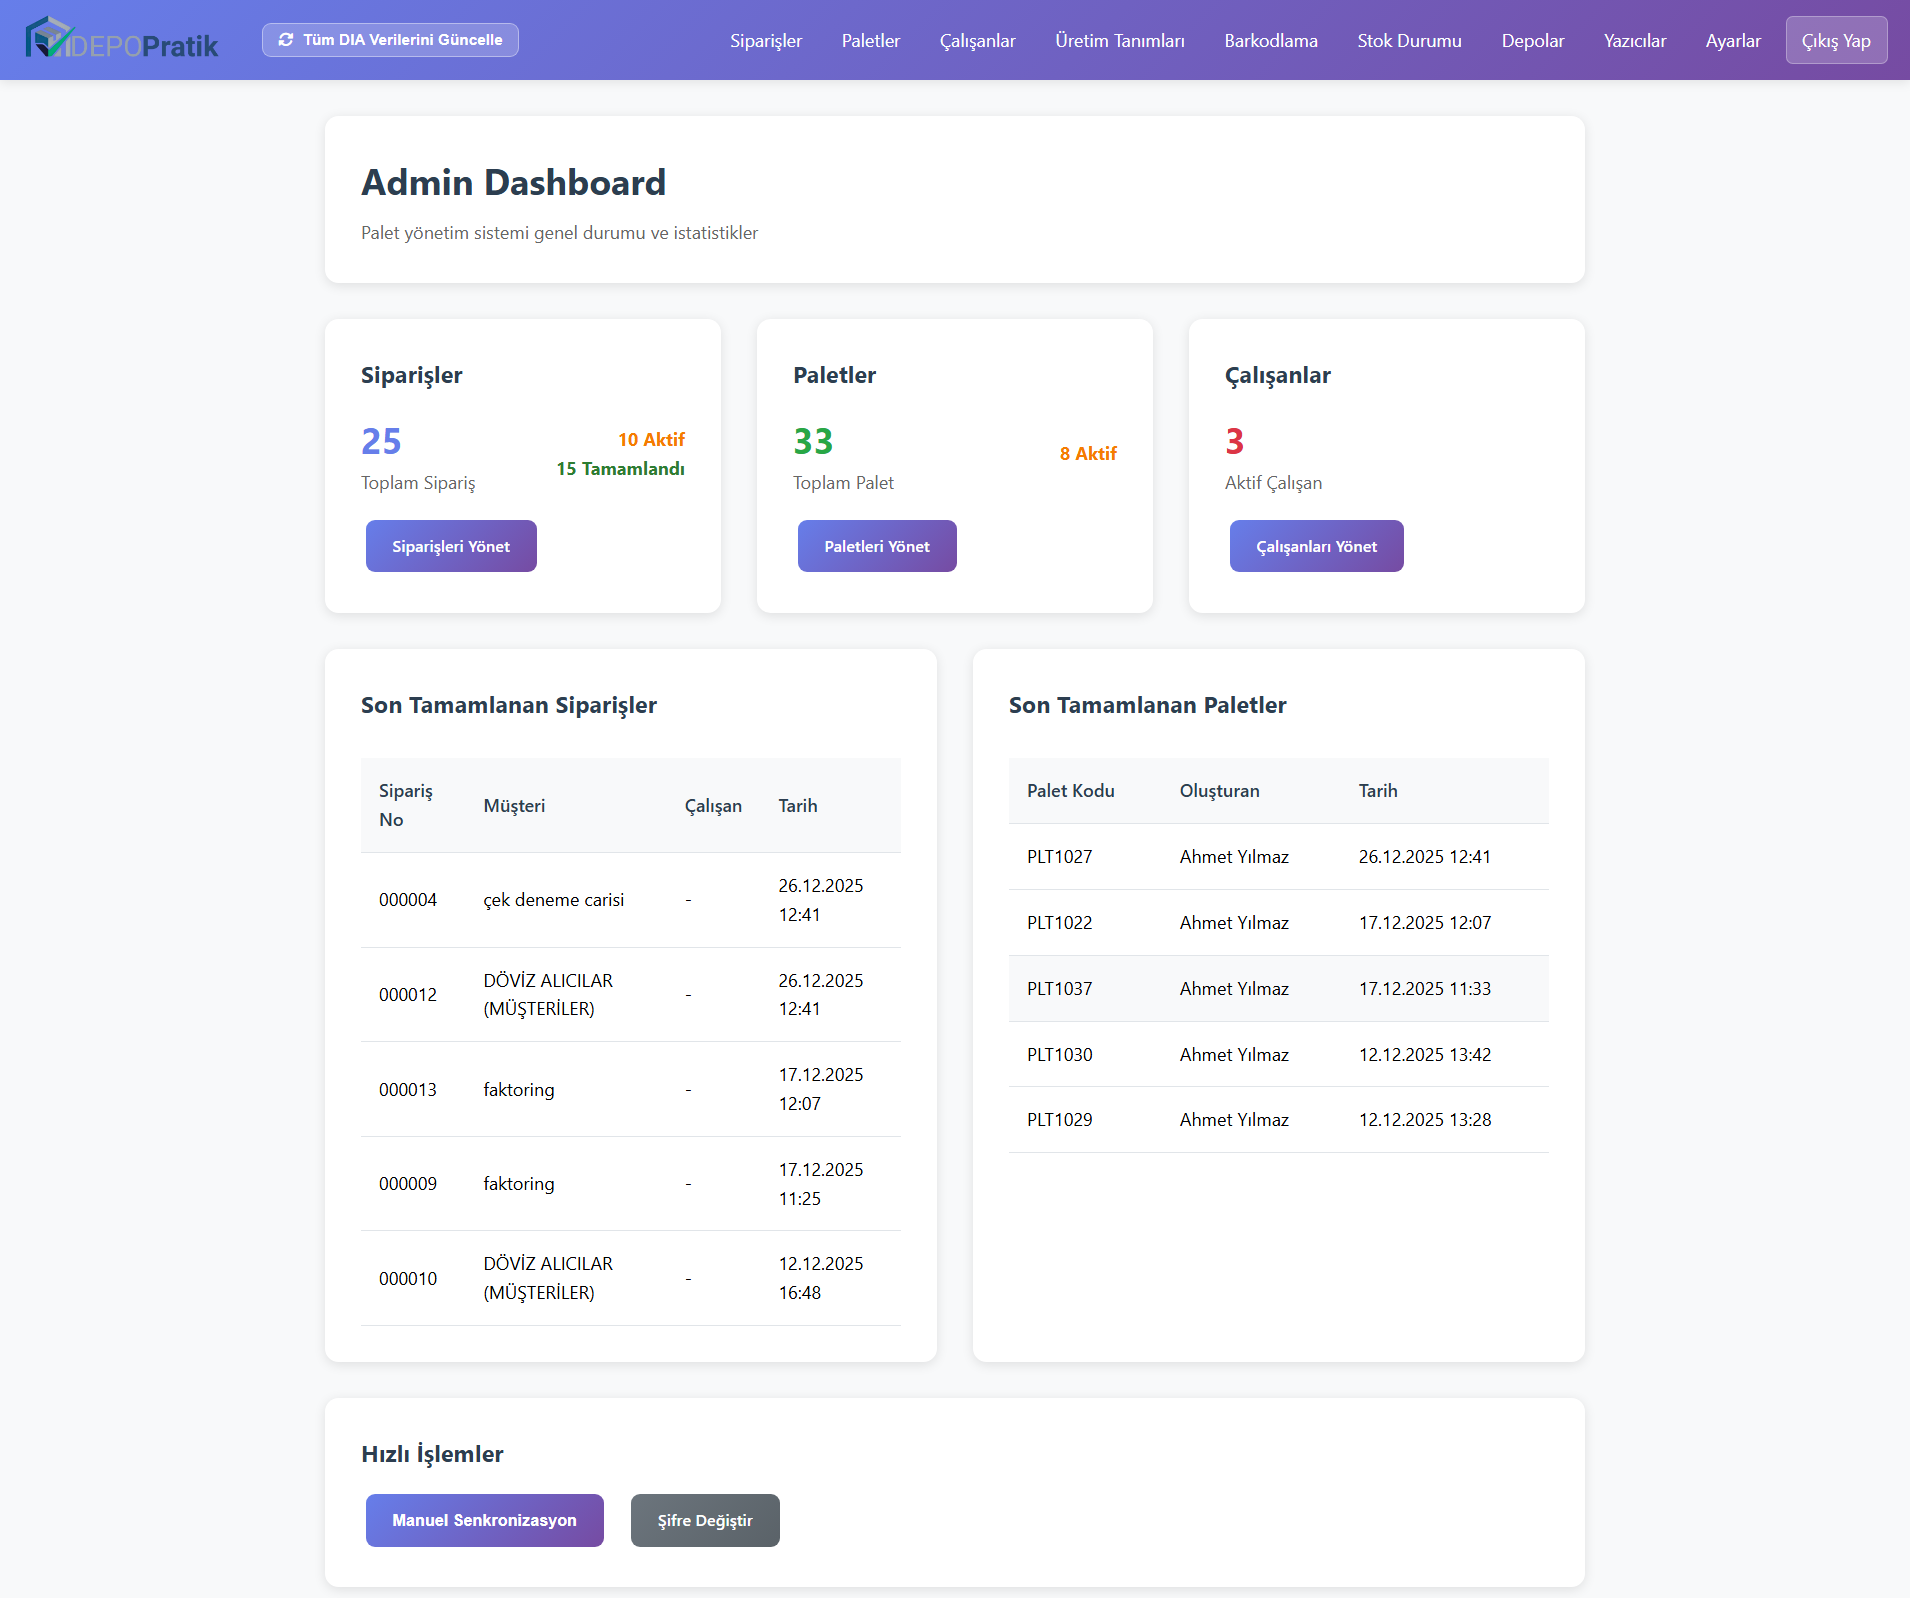Screen dimensions: 1910x1598
Task: Open the Ayarlar settings page
Action: tap(1733, 40)
